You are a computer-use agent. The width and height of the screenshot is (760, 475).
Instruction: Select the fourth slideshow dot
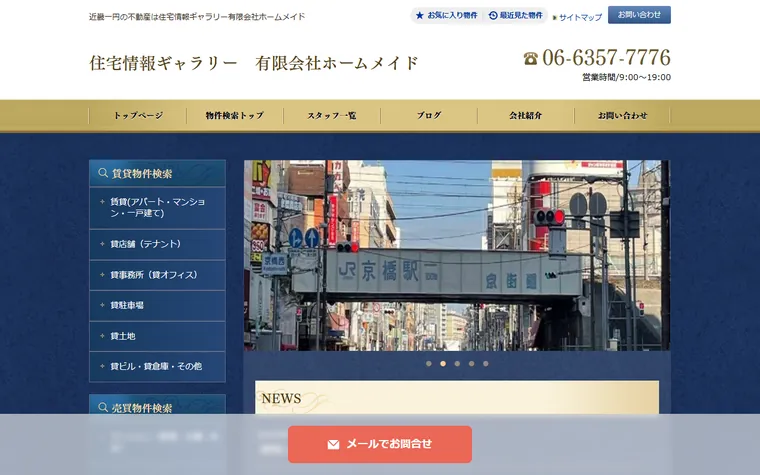click(472, 364)
